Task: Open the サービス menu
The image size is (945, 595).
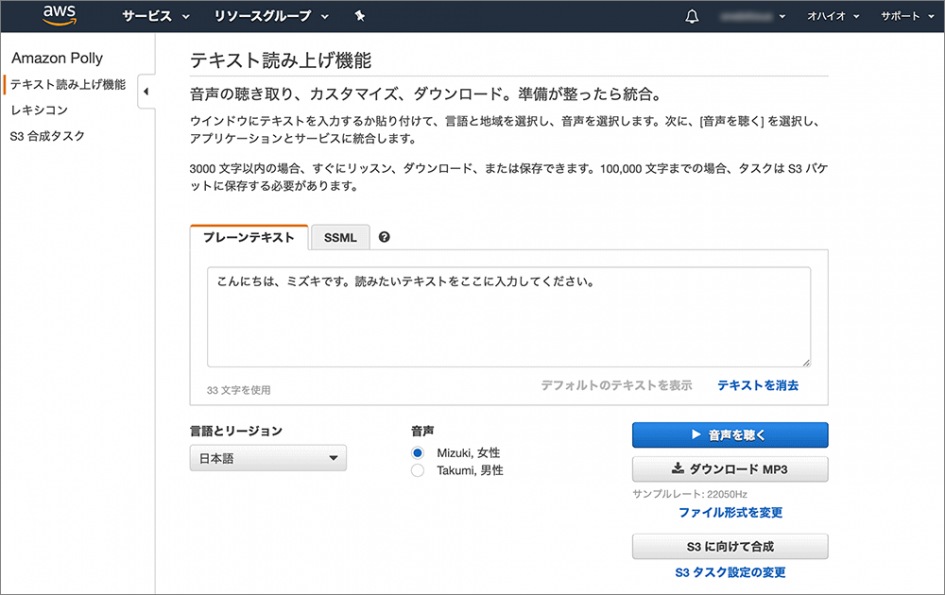Action: pyautogui.click(x=155, y=16)
